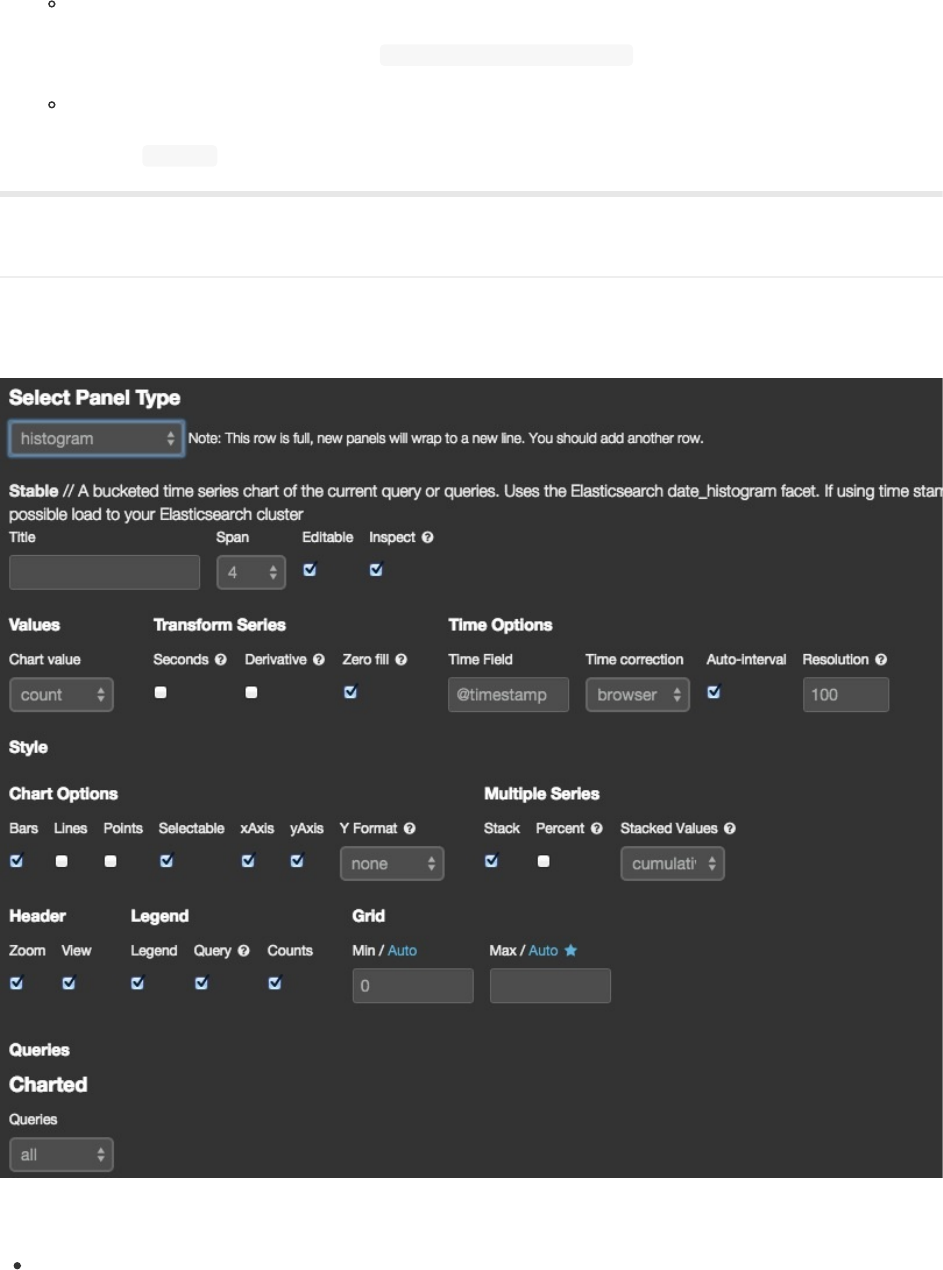Open the Chart value count dropdown

[61, 695]
